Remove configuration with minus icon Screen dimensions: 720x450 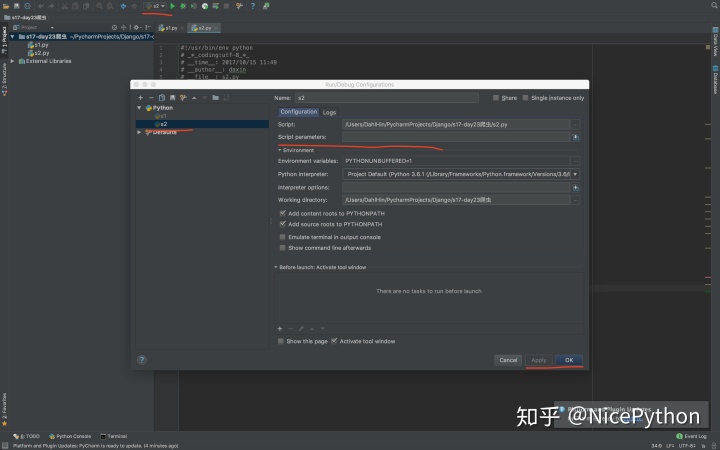tap(151, 97)
